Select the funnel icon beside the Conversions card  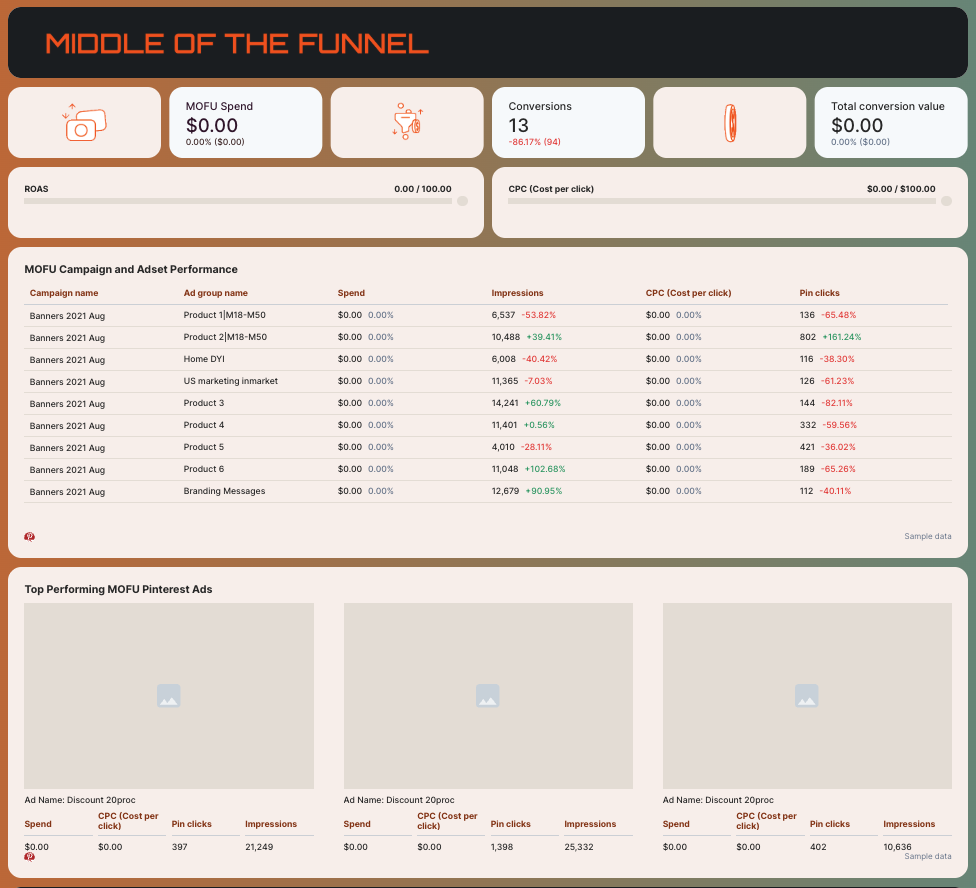[x=406, y=121]
